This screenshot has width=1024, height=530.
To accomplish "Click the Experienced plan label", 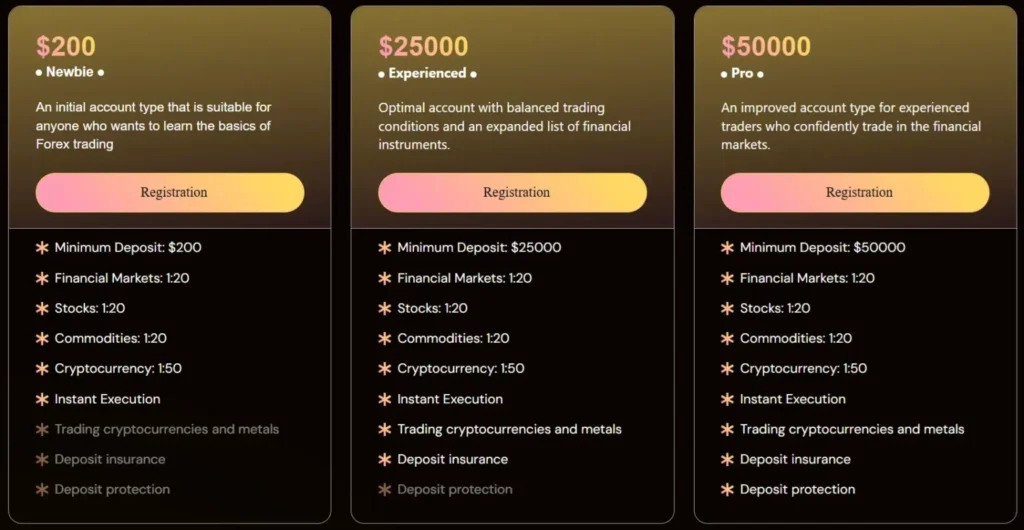I will click(x=427, y=73).
